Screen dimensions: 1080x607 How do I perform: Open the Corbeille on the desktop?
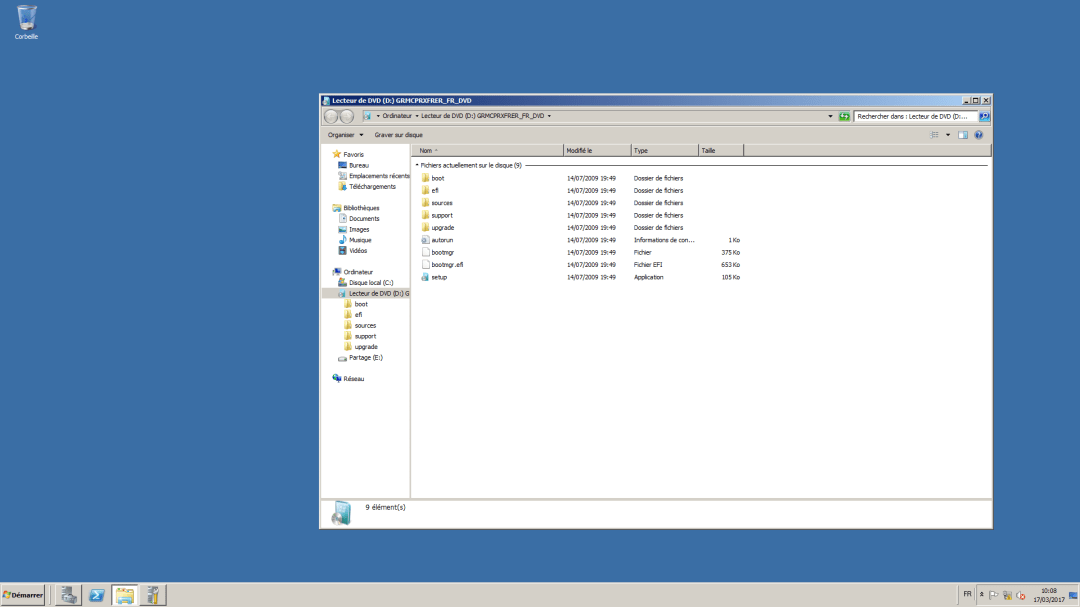[24, 18]
